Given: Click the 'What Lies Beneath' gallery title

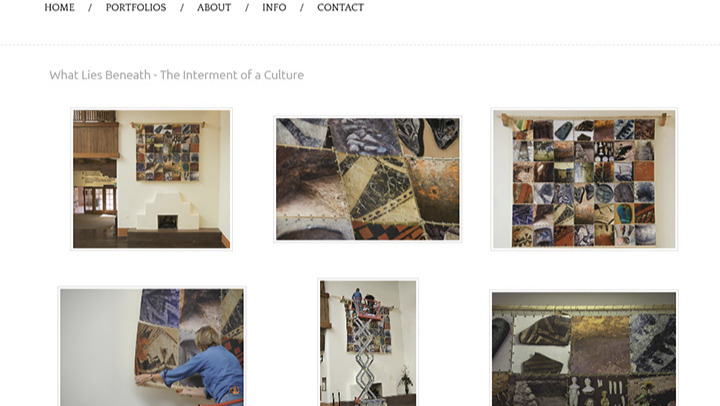Looking at the screenshot, I should click(x=176, y=75).
